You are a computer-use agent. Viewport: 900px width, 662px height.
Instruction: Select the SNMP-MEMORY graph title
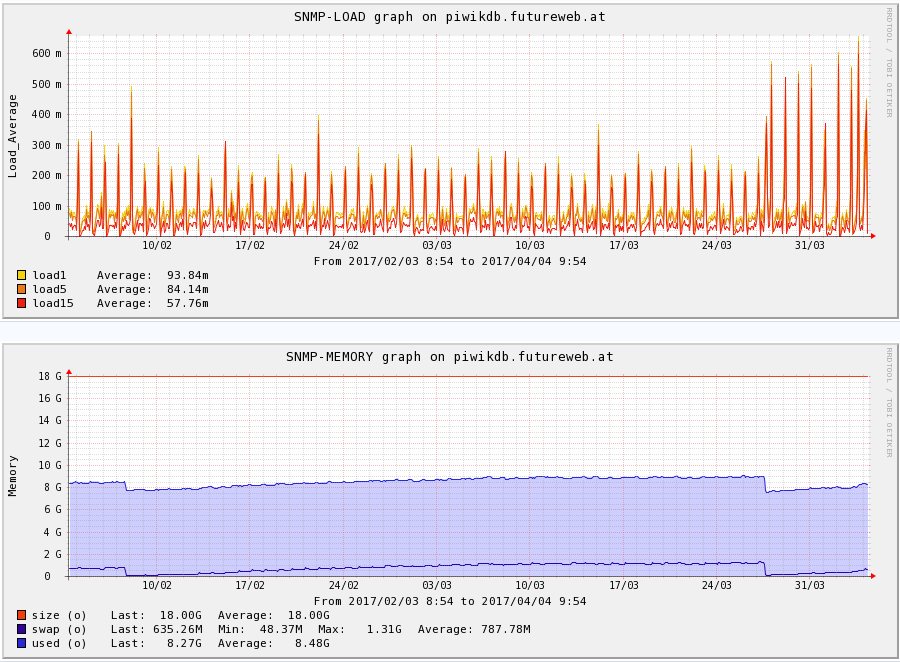click(x=449, y=356)
